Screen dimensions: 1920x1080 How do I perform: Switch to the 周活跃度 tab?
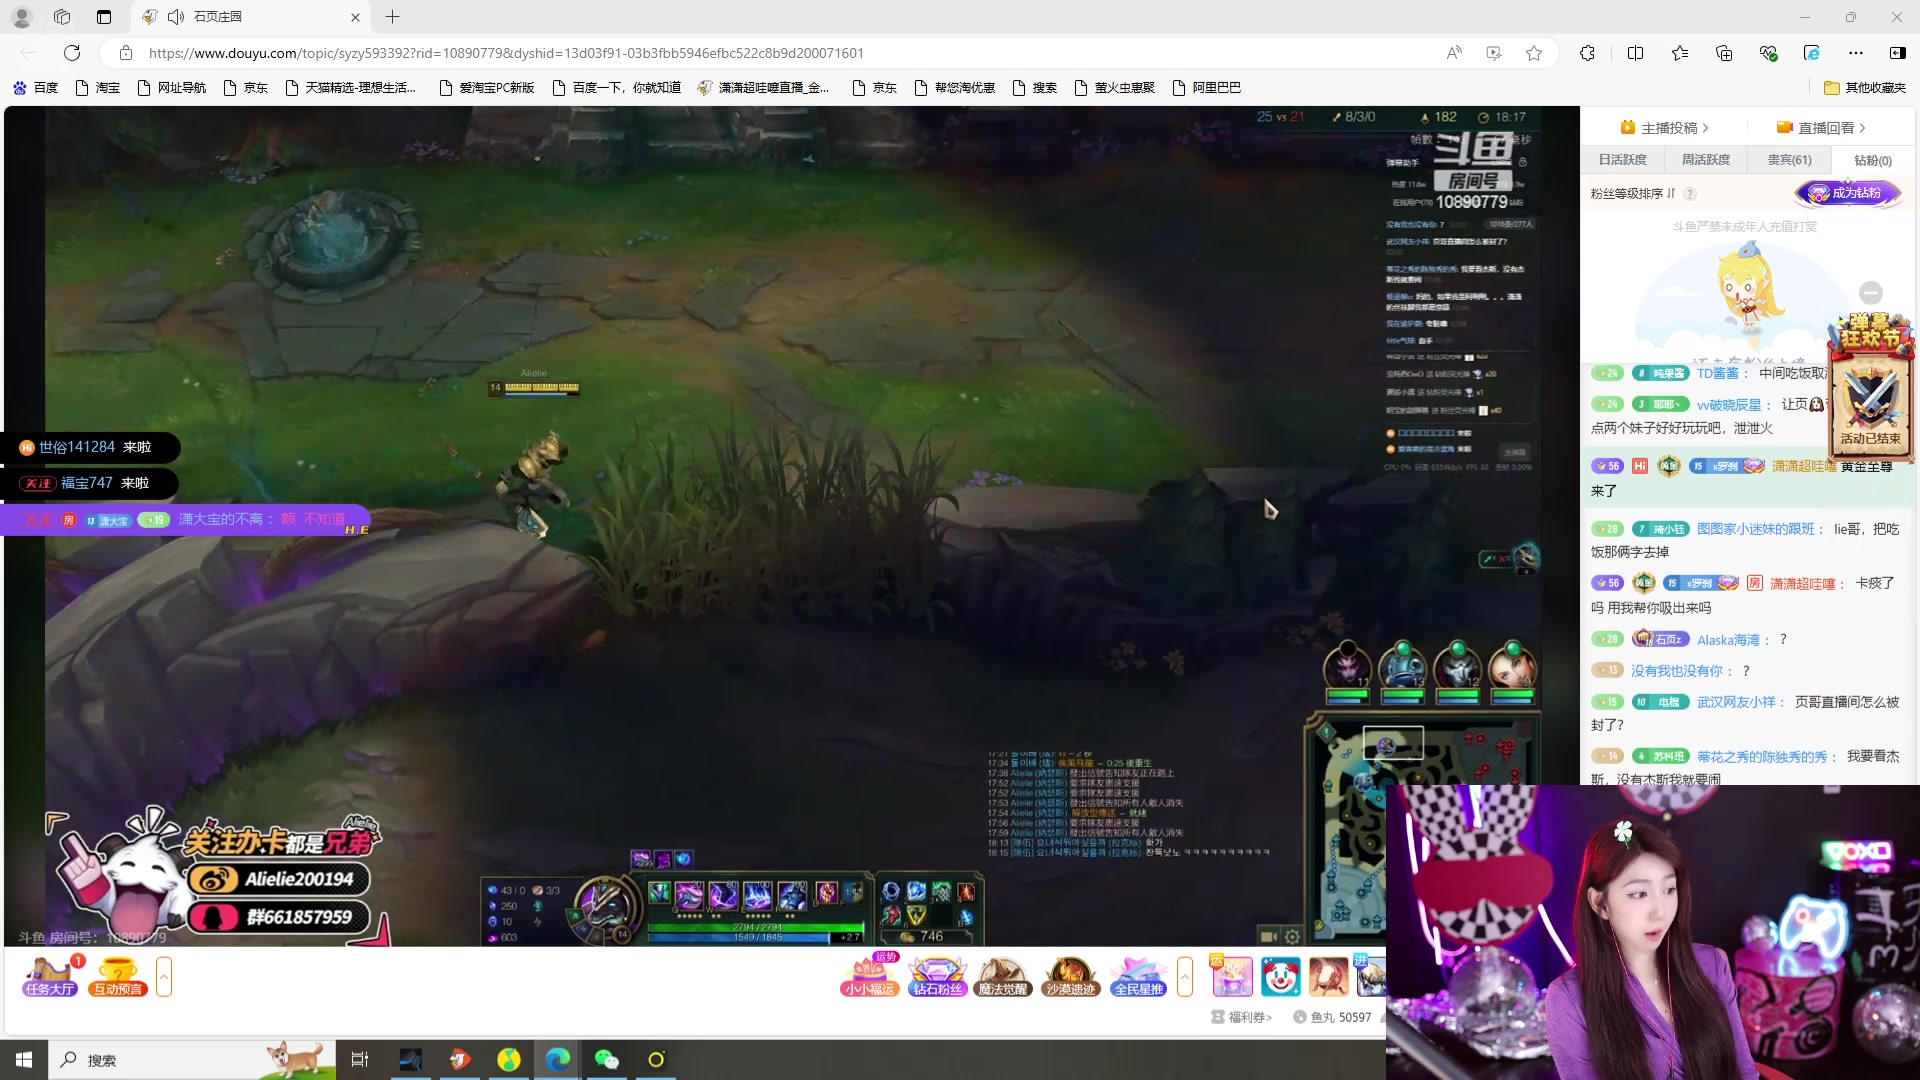[x=1705, y=160]
